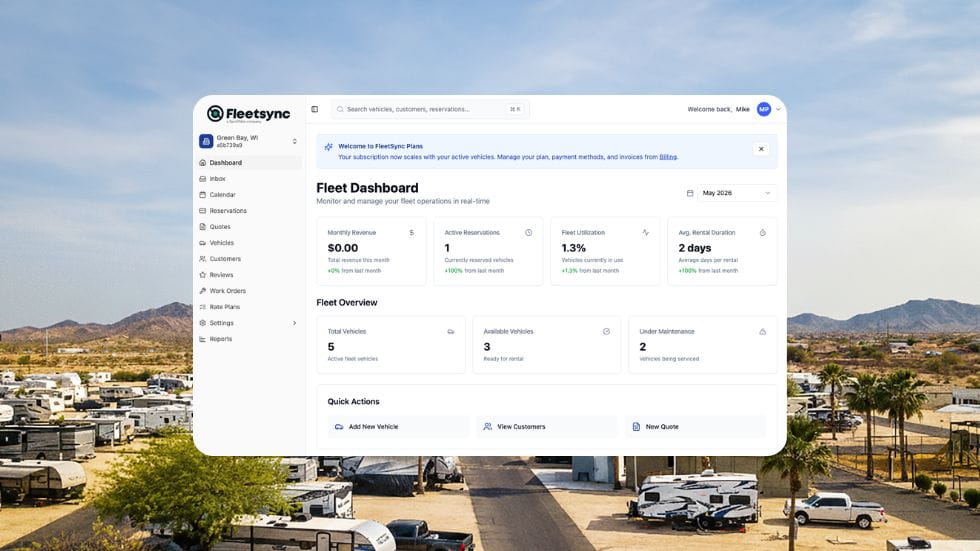The width and height of the screenshot is (980, 551).
Task: Click the Rate Plans sidebar icon
Action: click(202, 307)
